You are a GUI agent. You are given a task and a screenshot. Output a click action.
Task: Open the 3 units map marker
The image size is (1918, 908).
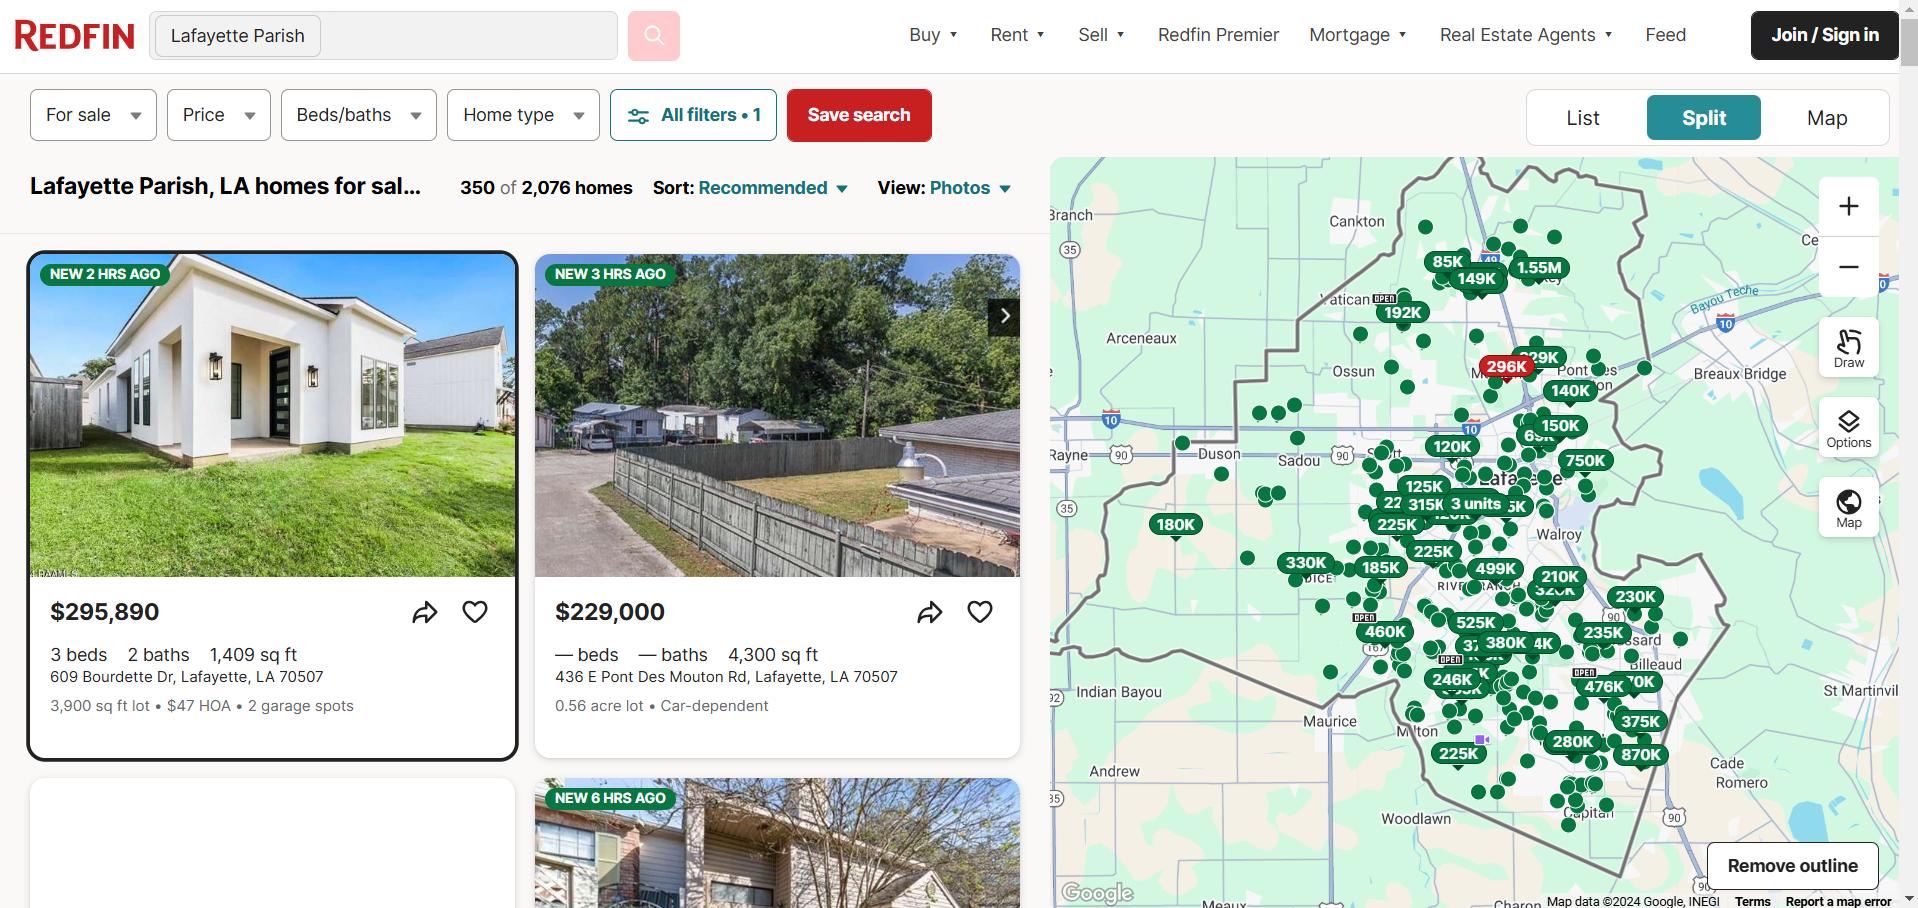click(x=1476, y=504)
